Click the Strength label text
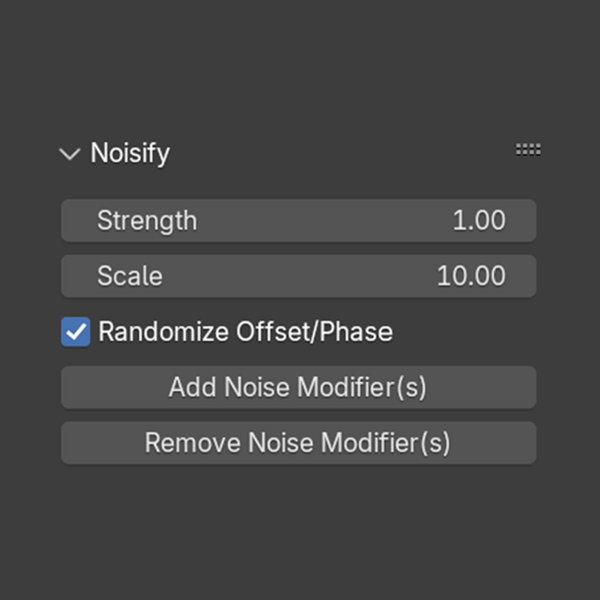The image size is (600, 600). (x=147, y=221)
